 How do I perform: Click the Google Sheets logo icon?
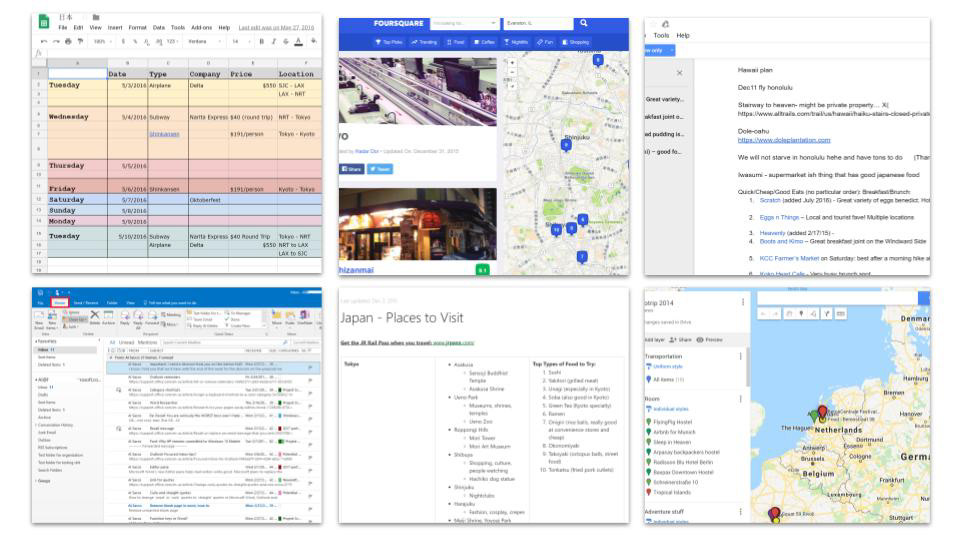coord(44,21)
